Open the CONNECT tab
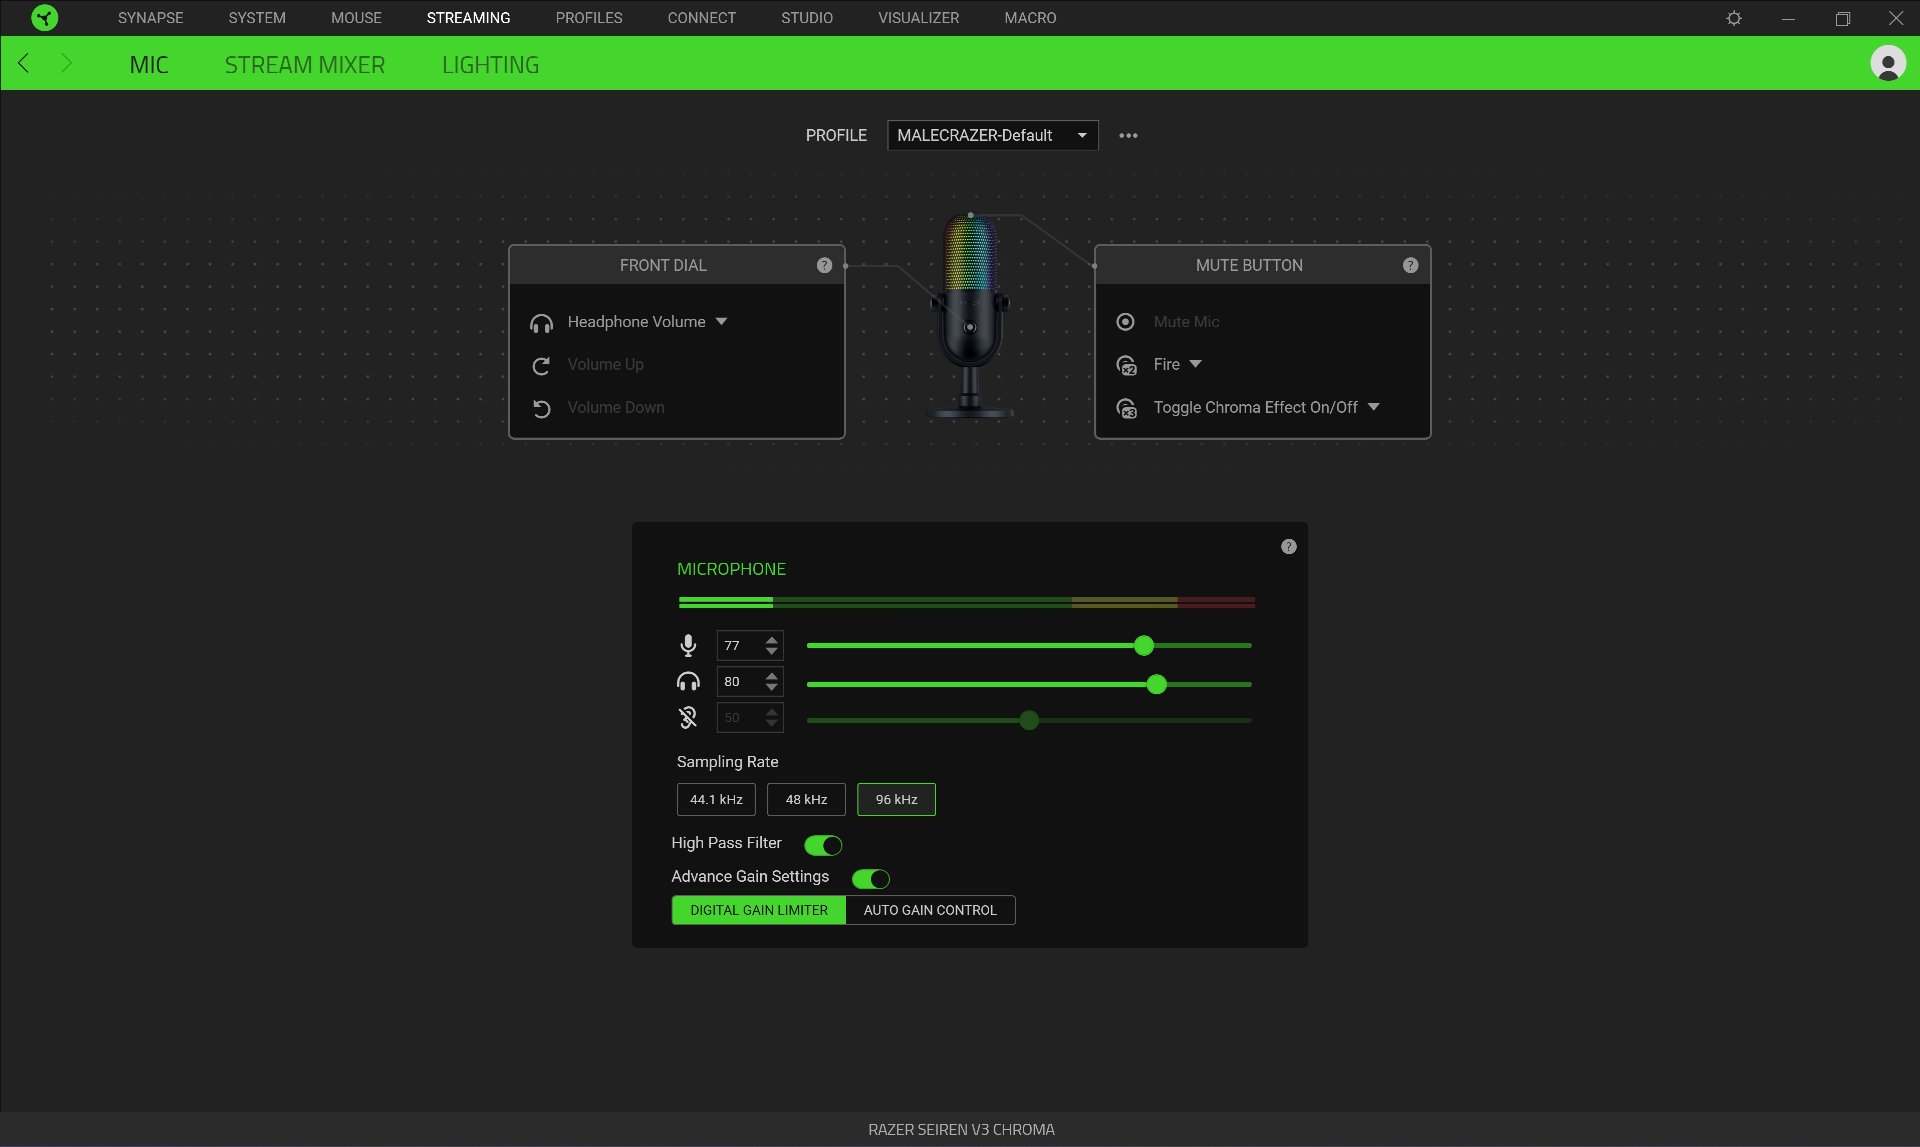The image size is (1920, 1147). pyautogui.click(x=701, y=18)
